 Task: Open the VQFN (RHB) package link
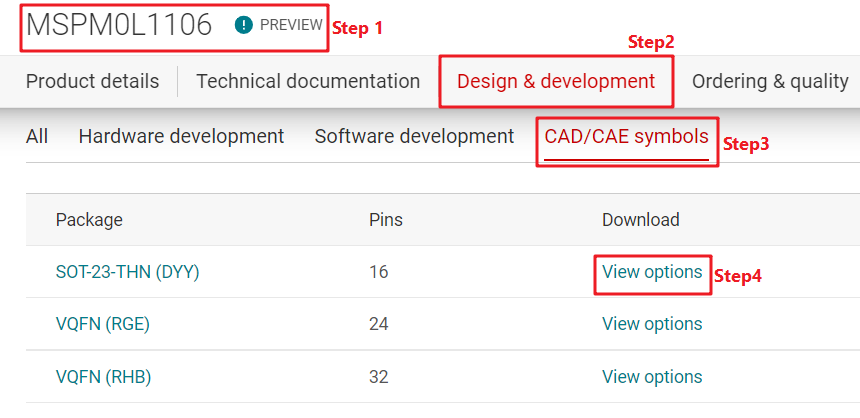tap(103, 377)
